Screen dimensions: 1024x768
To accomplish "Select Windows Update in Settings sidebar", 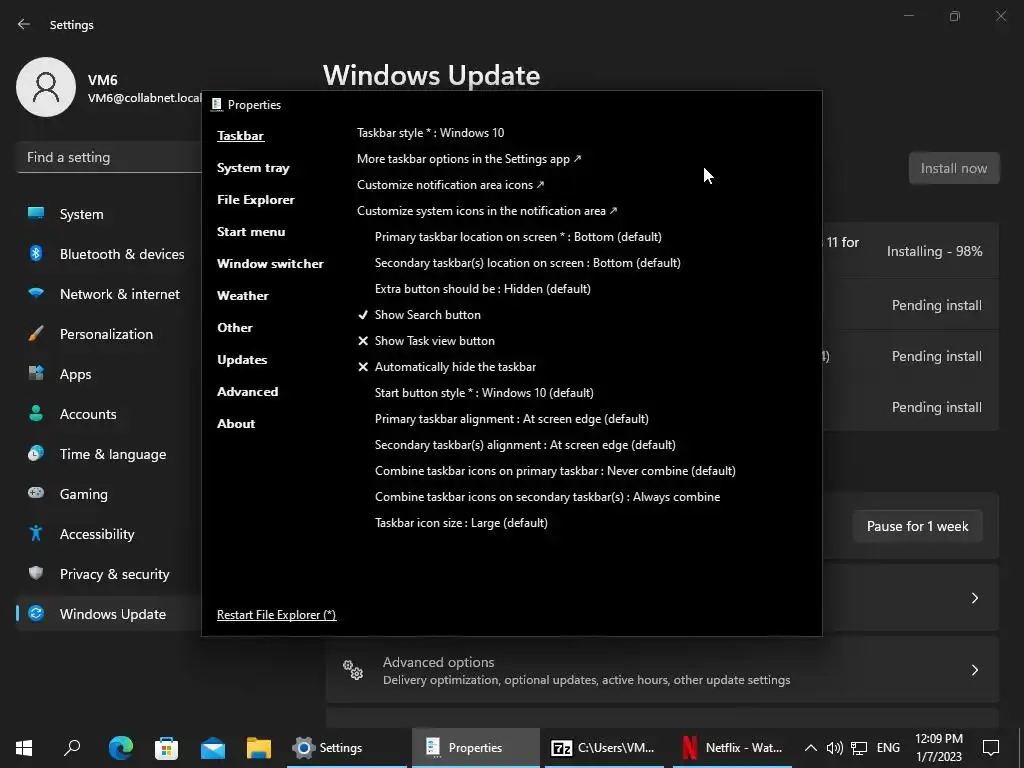I will pos(108,614).
